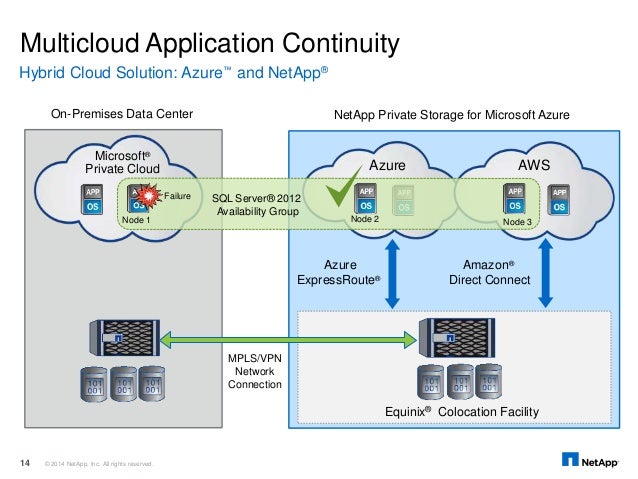
Task: Select the Equinix colocation NetApp storage controller icon
Action: (x=457, y=338)
